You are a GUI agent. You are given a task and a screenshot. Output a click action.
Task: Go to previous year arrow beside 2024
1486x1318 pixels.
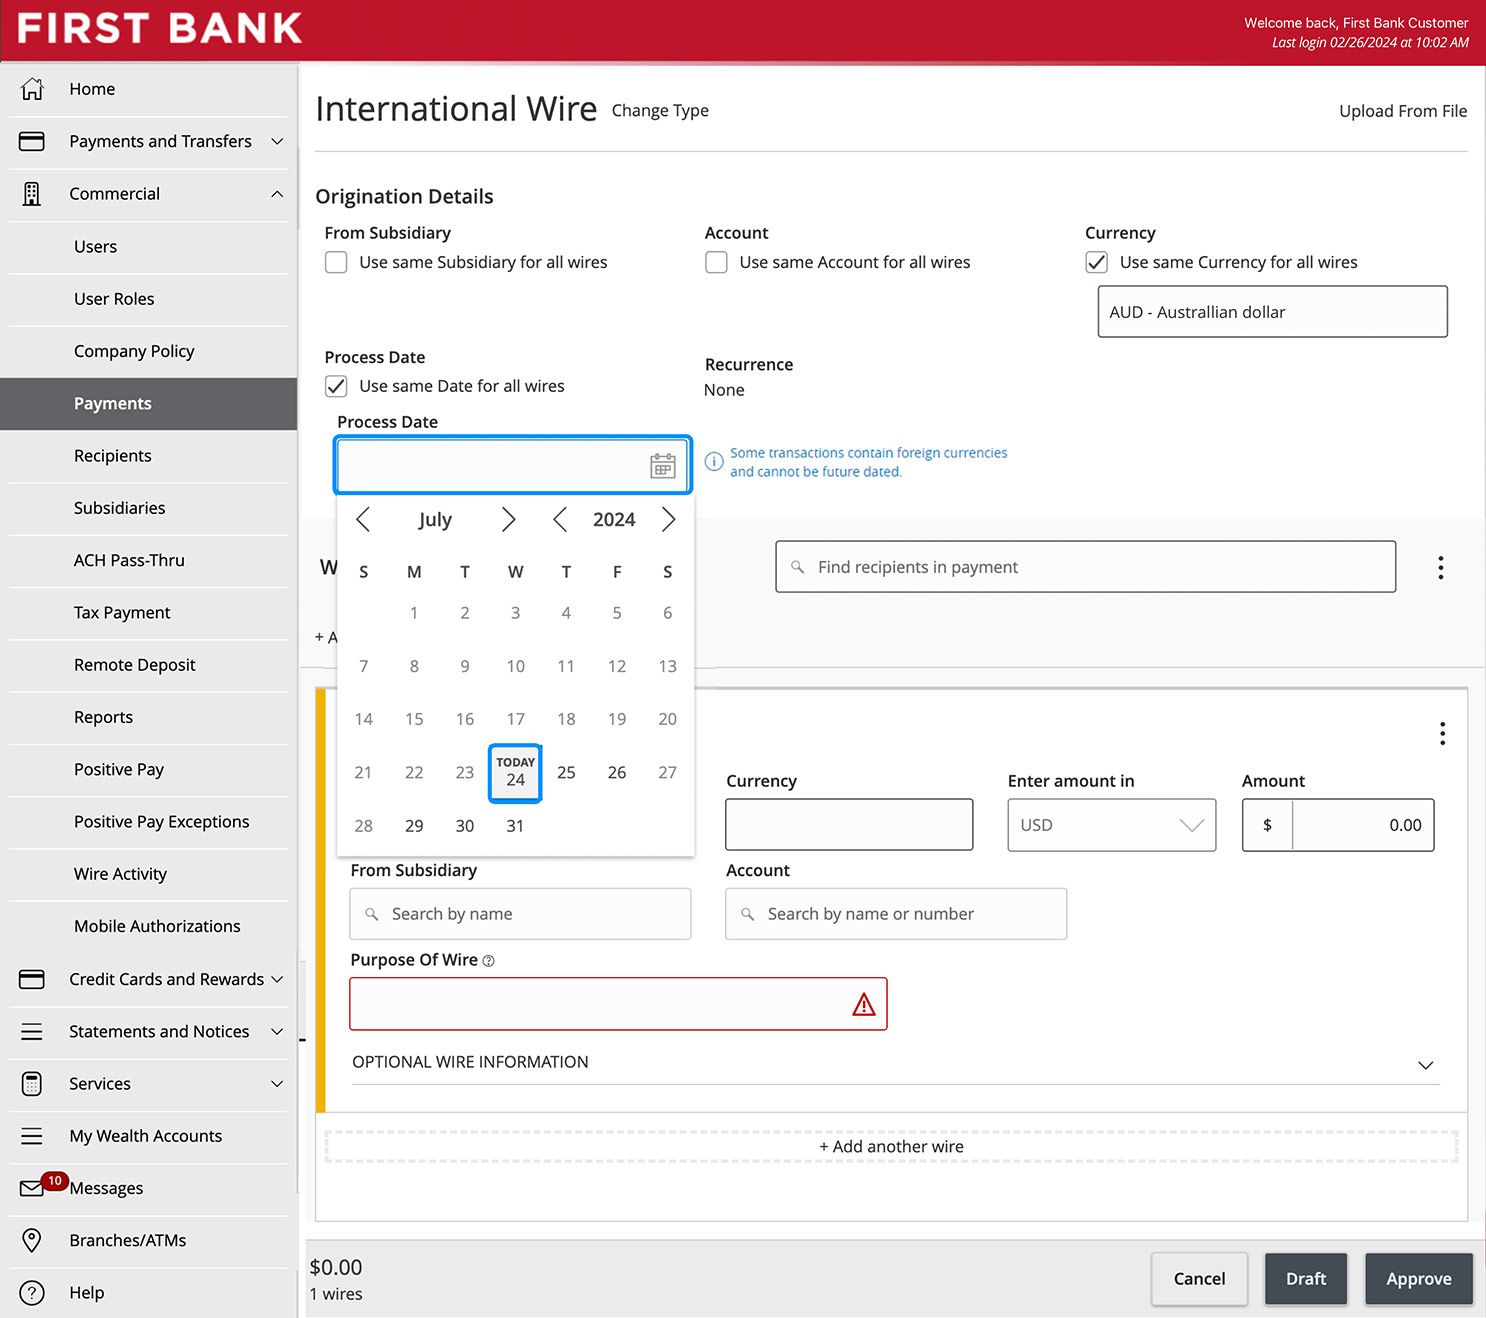pyautogui.click(x=560, y=520)
